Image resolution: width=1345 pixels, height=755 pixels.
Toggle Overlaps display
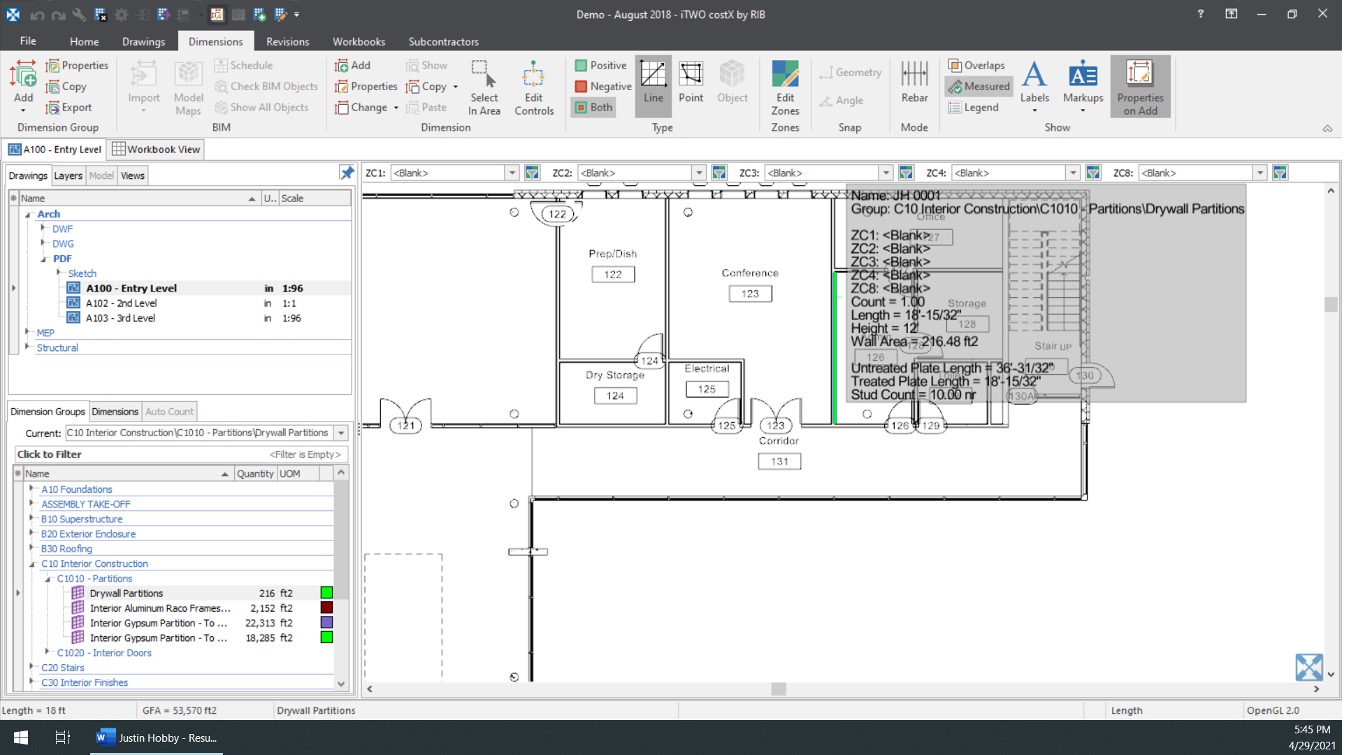click(x=977, y=65)
